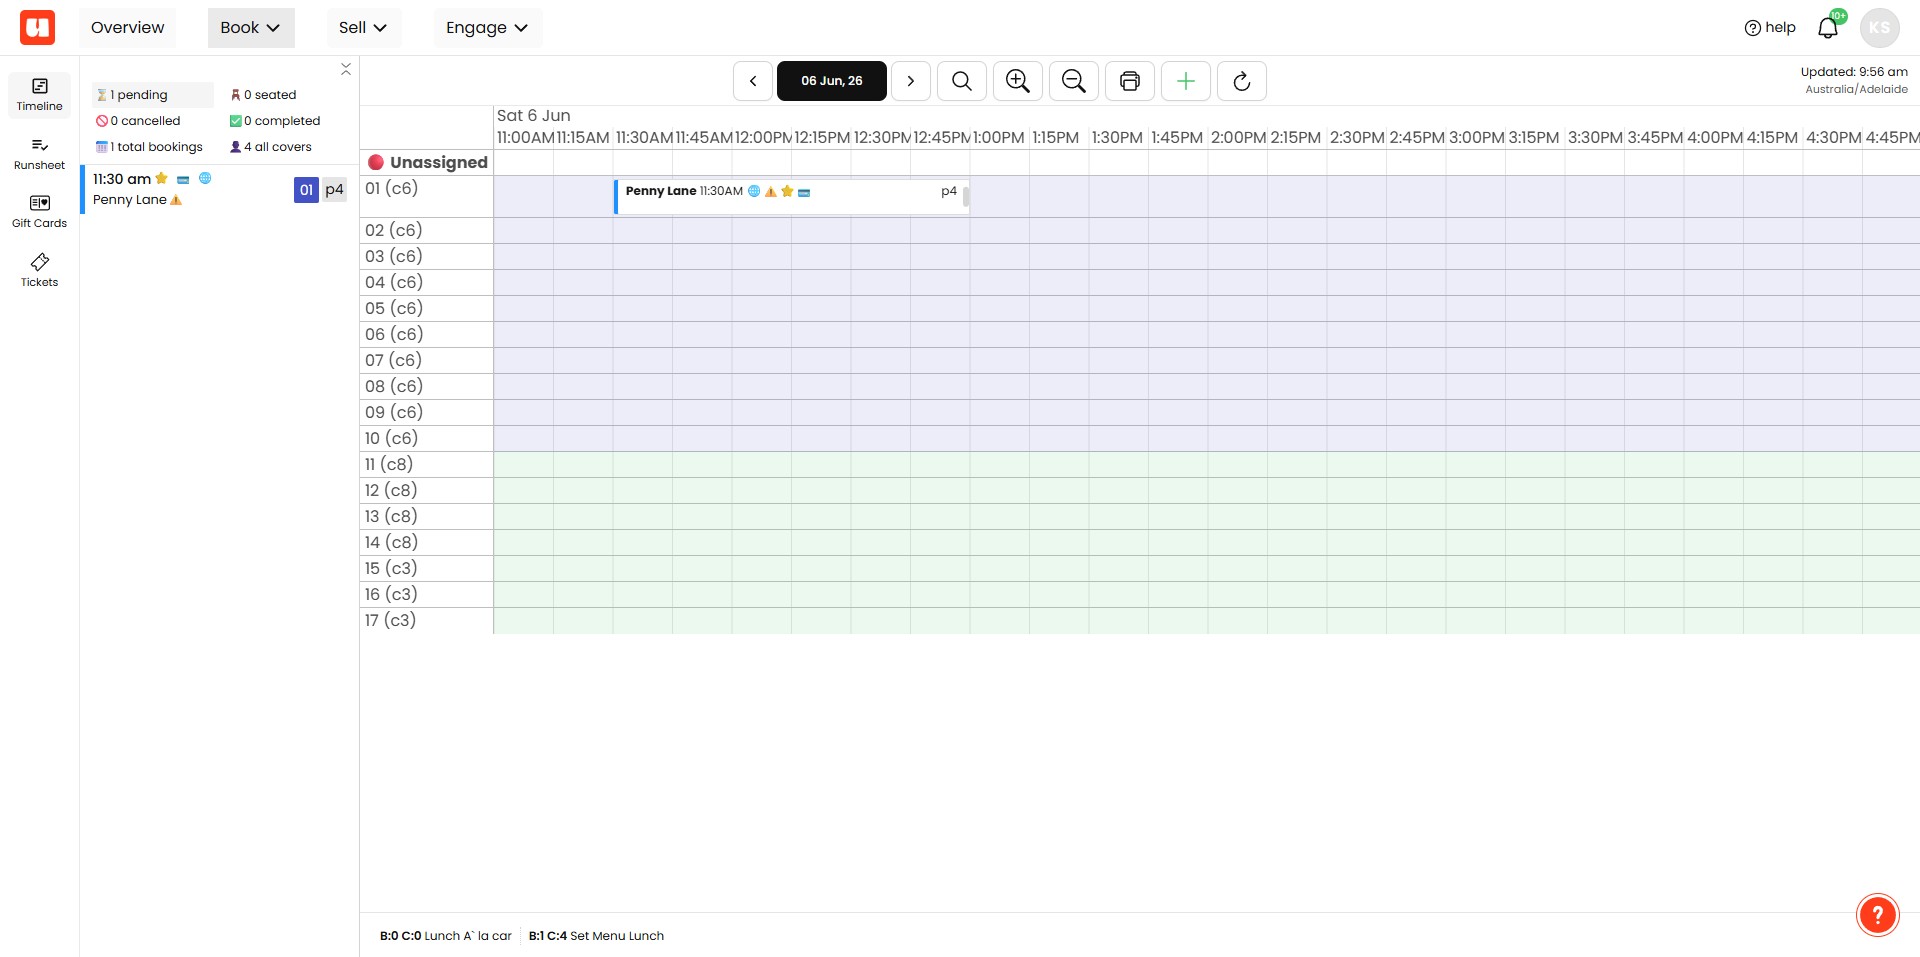Switch to the Runsheet view

pos(39,154)
